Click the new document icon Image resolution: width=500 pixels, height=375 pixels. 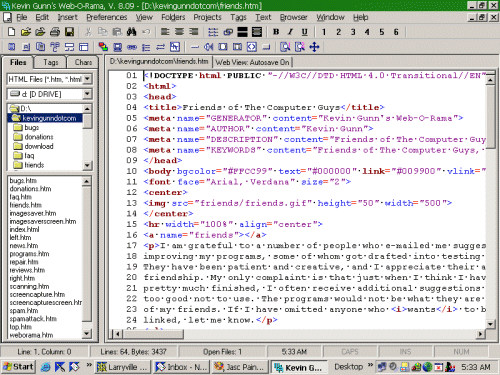pos(11,32)
